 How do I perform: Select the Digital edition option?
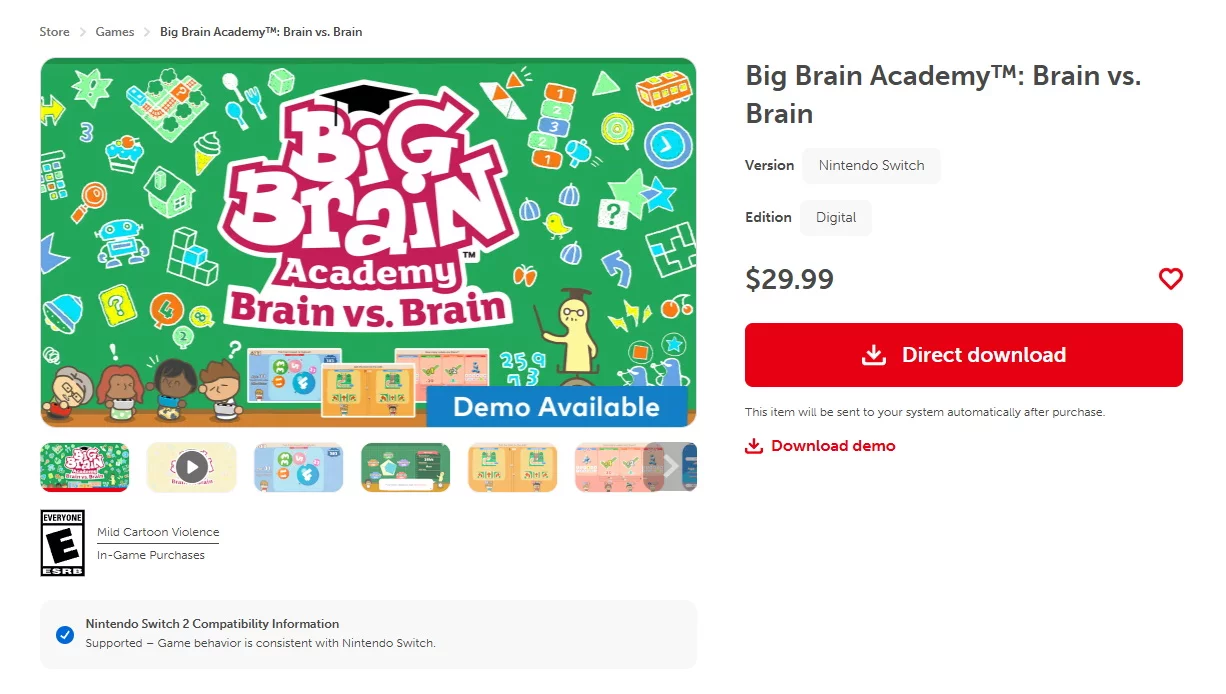[x=836, y=218]
